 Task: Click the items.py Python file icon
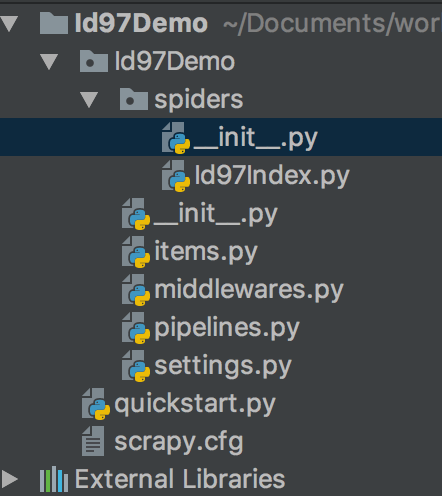pyautogui.click(x=136, y=252)
